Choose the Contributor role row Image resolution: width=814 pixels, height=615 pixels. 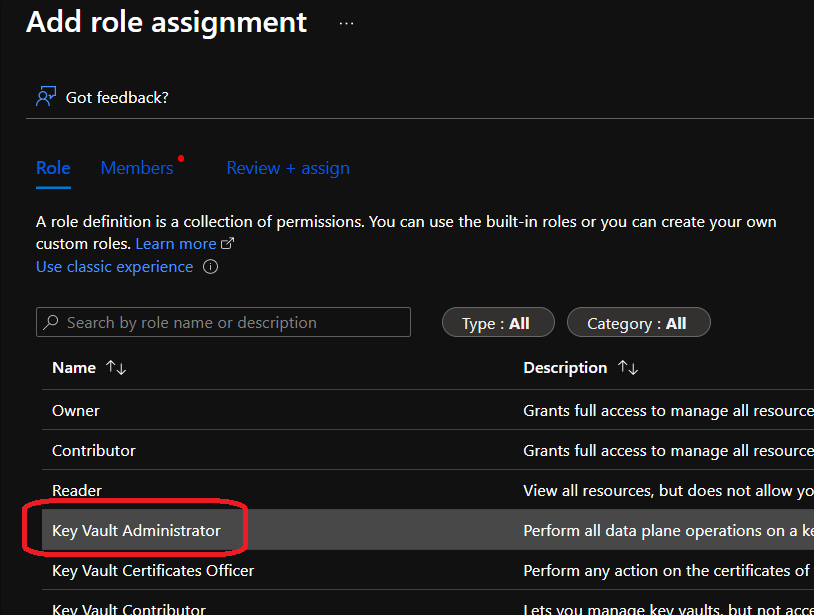(94, 450)
